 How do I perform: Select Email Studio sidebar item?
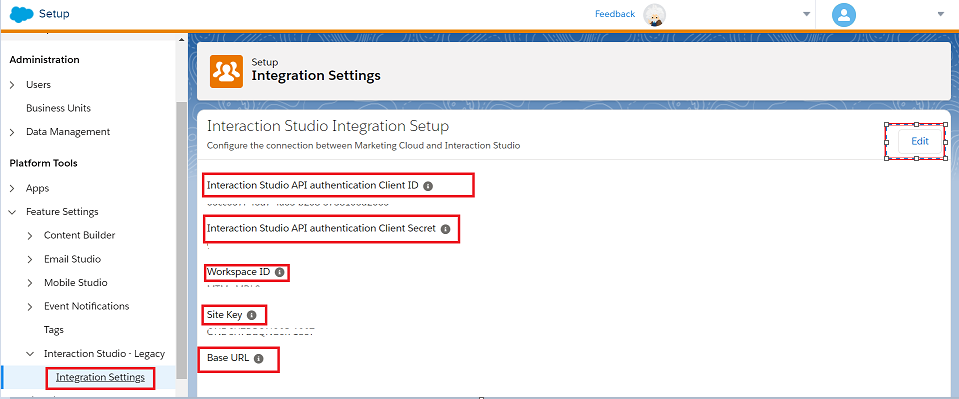pos(72,259)
